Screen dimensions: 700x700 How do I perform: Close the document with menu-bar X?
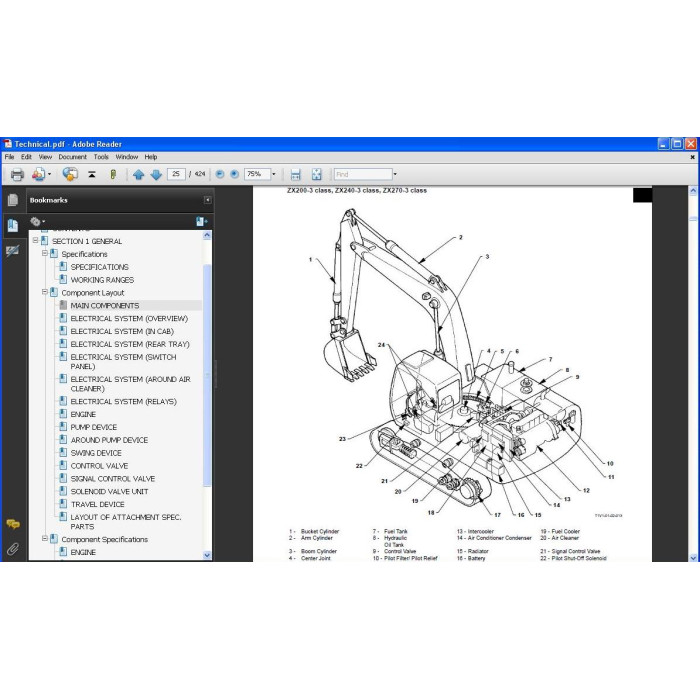[692, 157]
